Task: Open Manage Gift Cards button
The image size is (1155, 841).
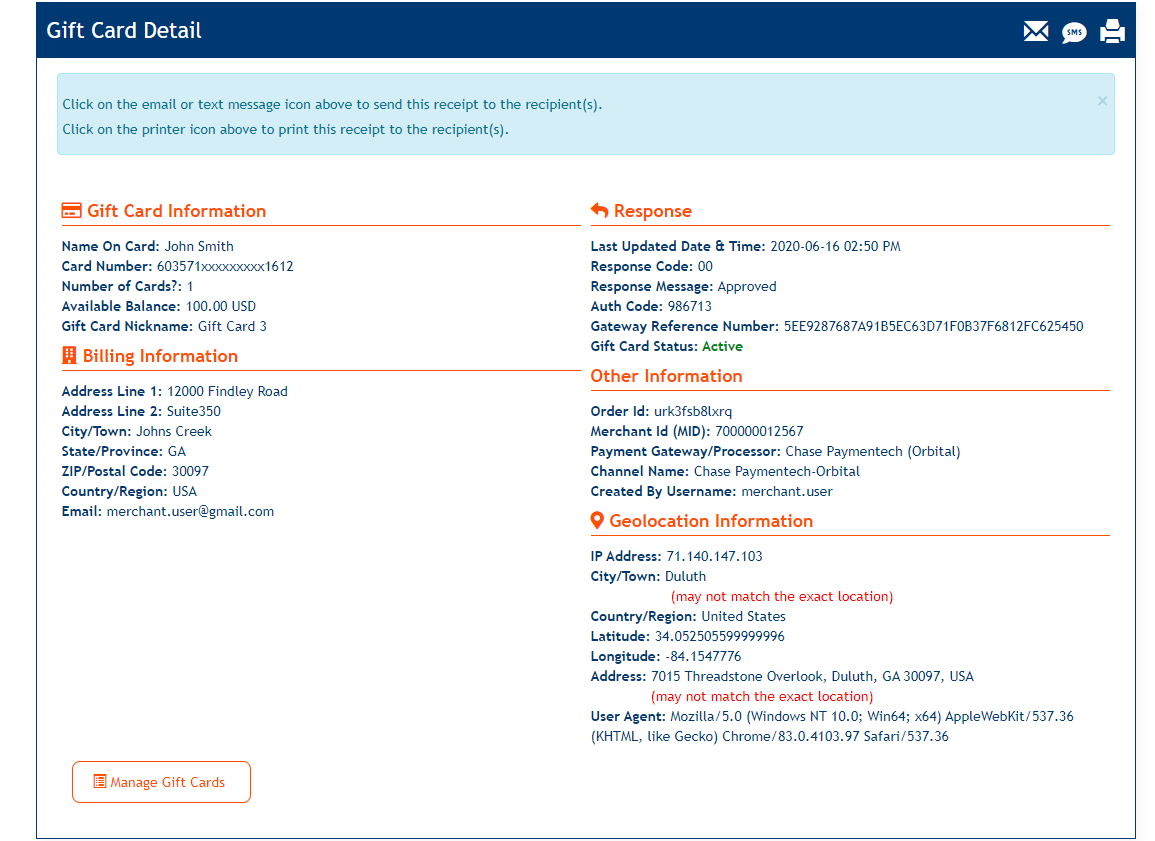Action: pyautogui.click(x=161, y=782)
